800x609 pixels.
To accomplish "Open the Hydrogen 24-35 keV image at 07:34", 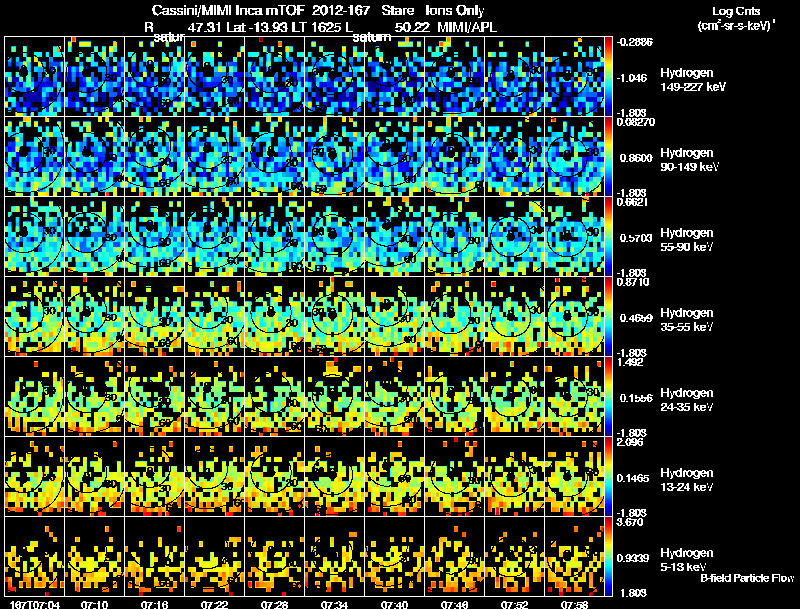I will (x=334, y=397).
